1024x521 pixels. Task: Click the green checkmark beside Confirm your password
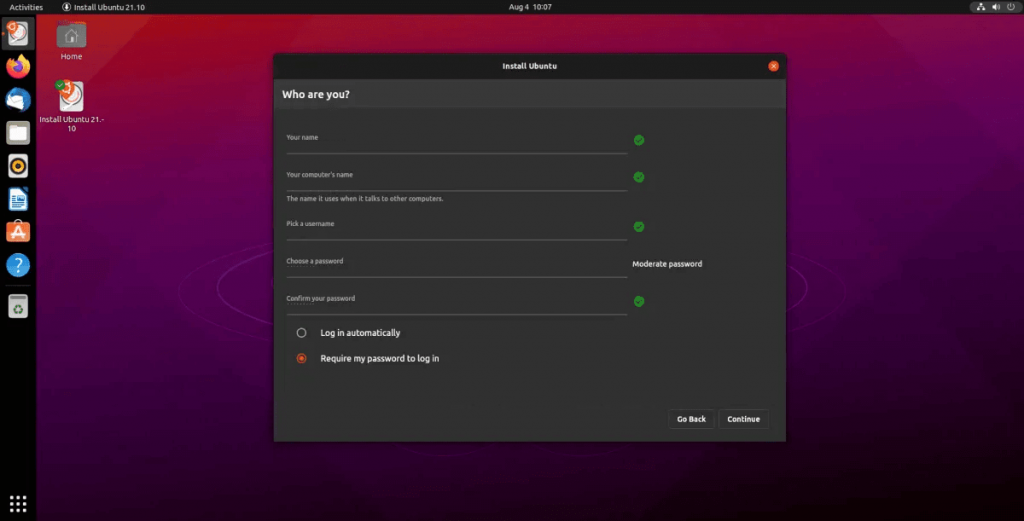(x=639, y=301)
